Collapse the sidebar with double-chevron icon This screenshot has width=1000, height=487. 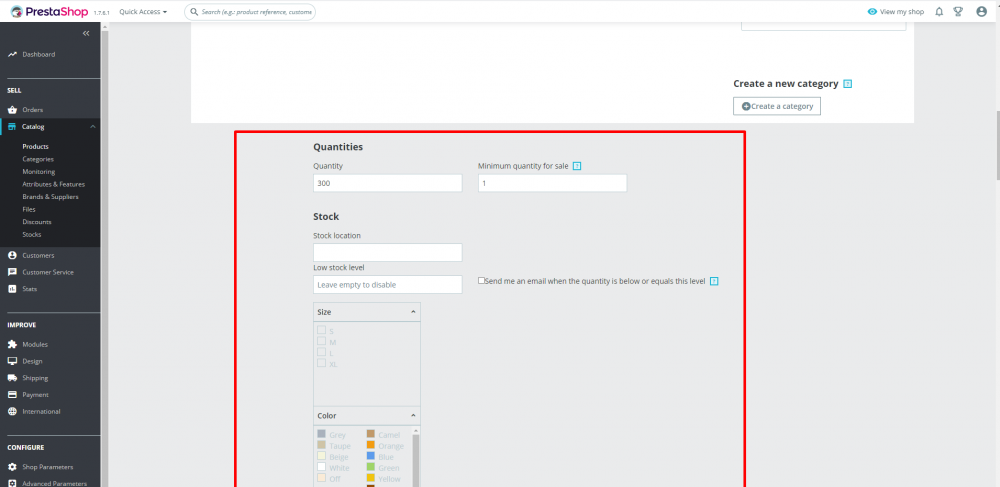[x=86, y=33]
